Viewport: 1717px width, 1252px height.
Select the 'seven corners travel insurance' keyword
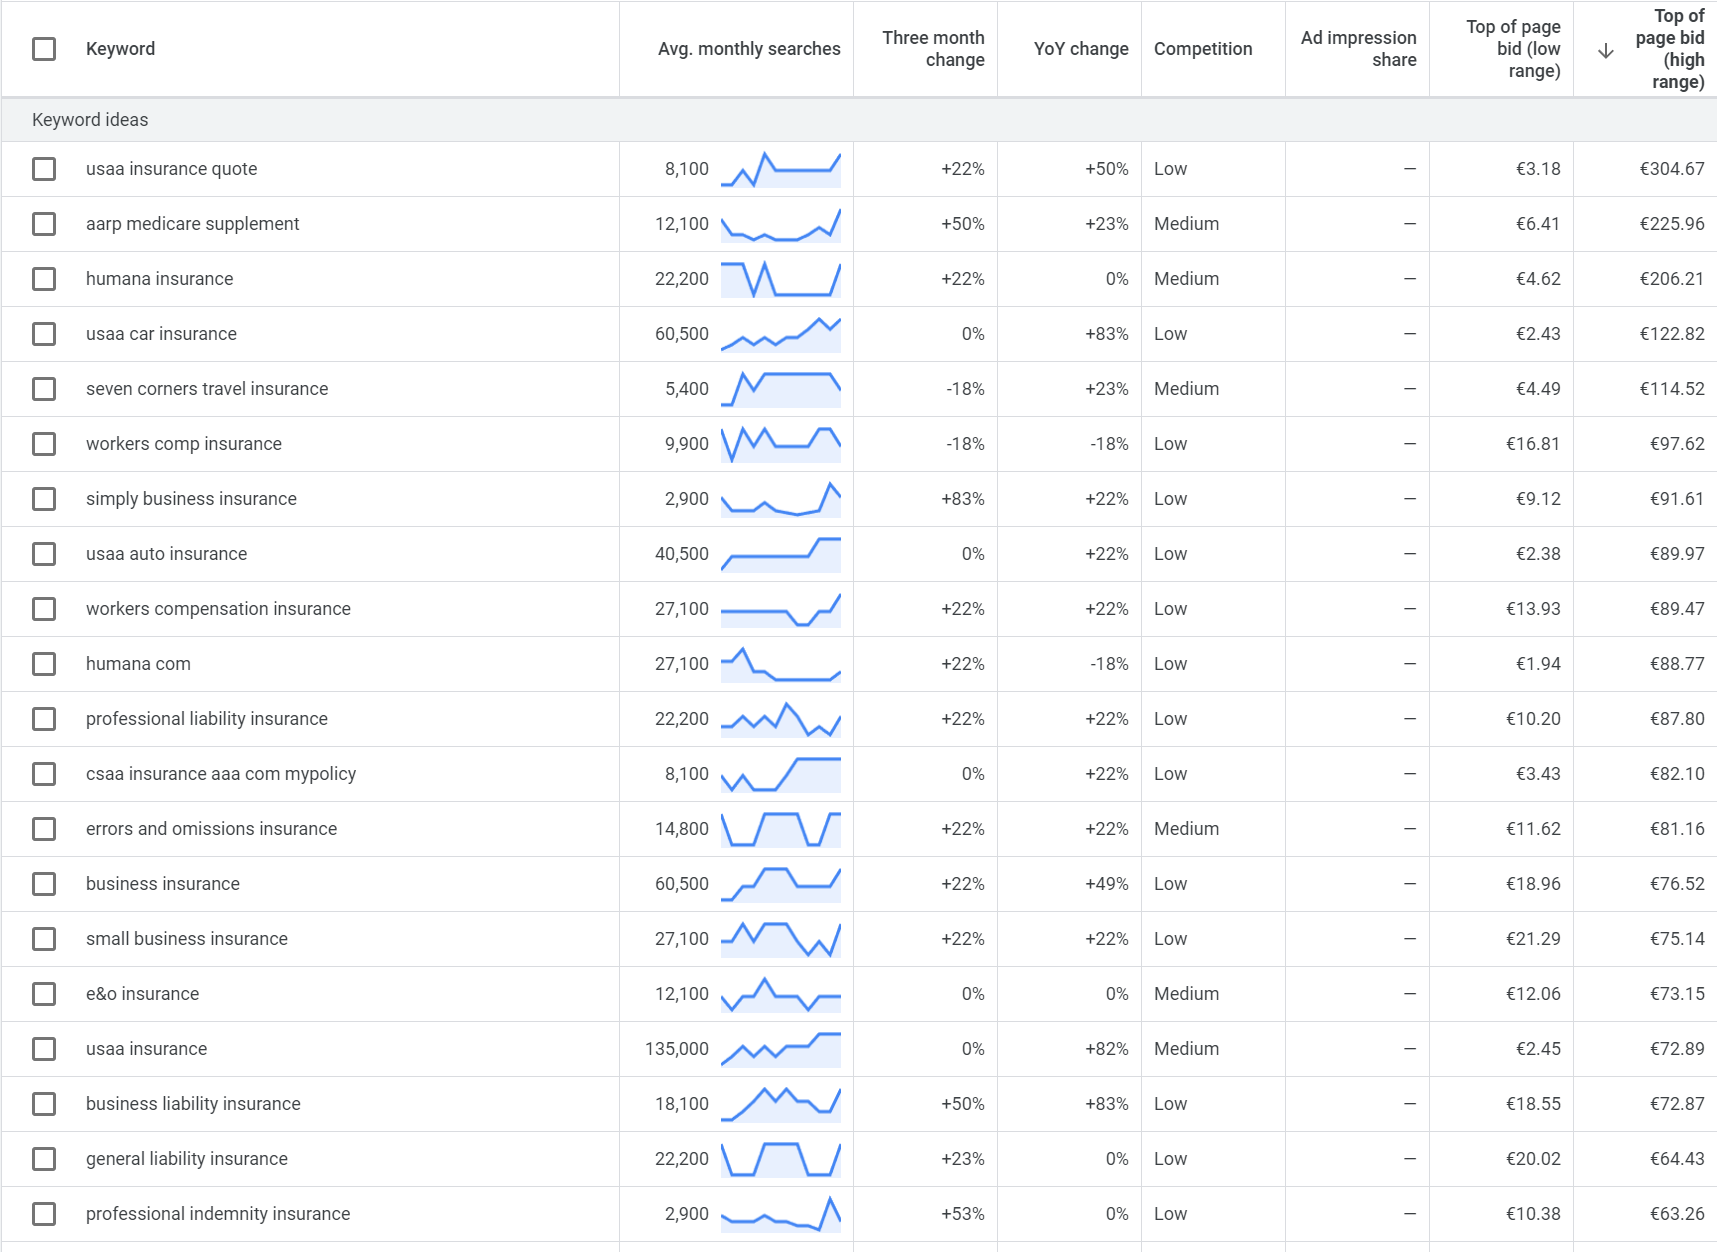[207, 389]
